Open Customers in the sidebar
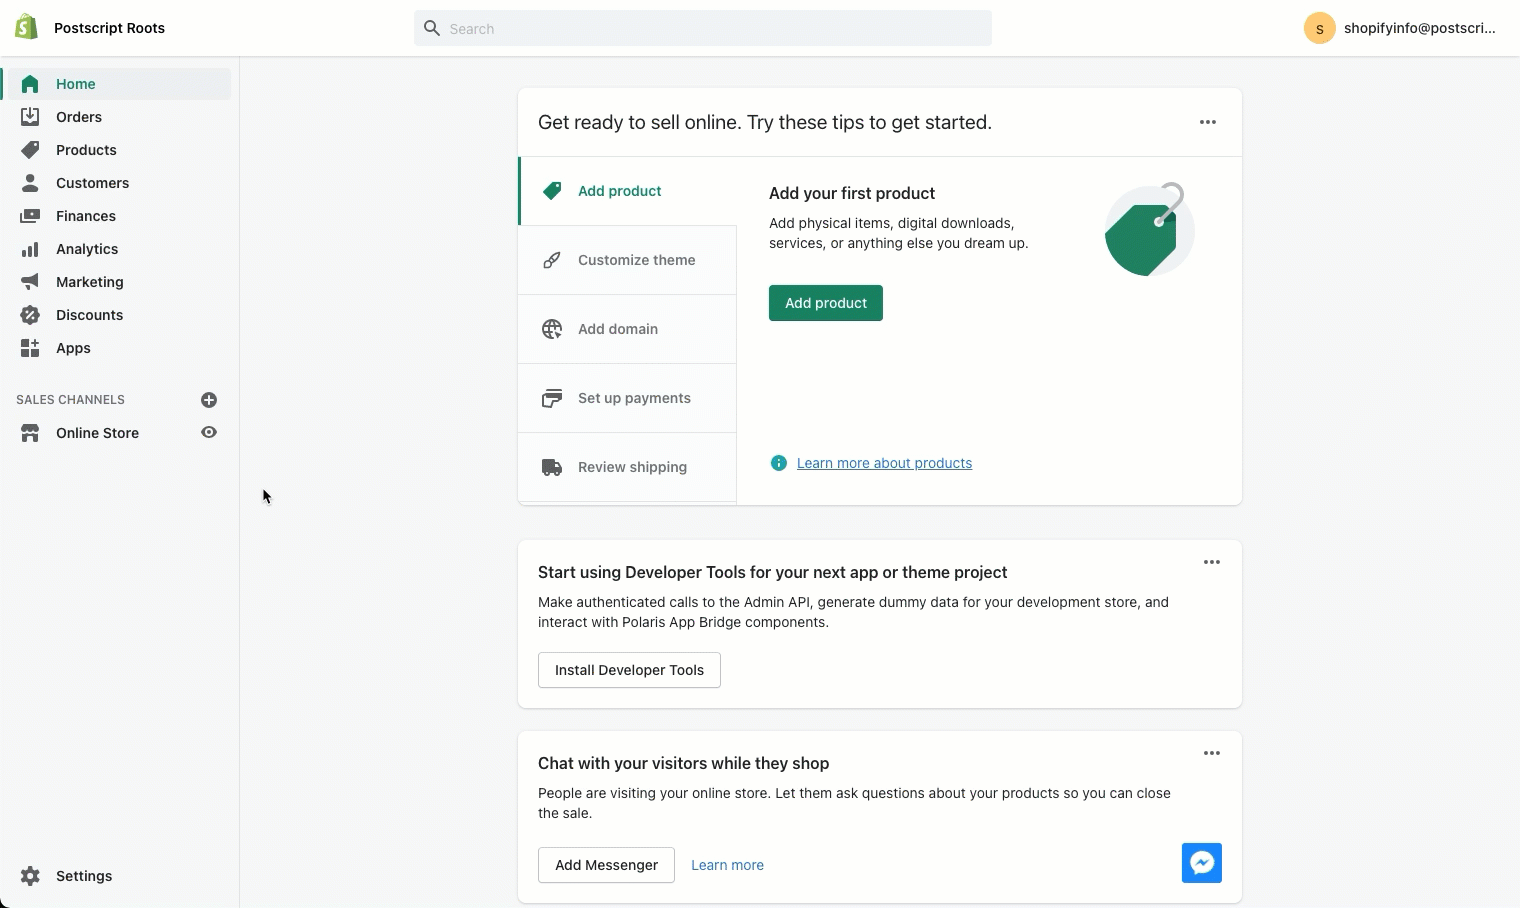This screenshot has width=1520, height=908. tap(119, 183)
